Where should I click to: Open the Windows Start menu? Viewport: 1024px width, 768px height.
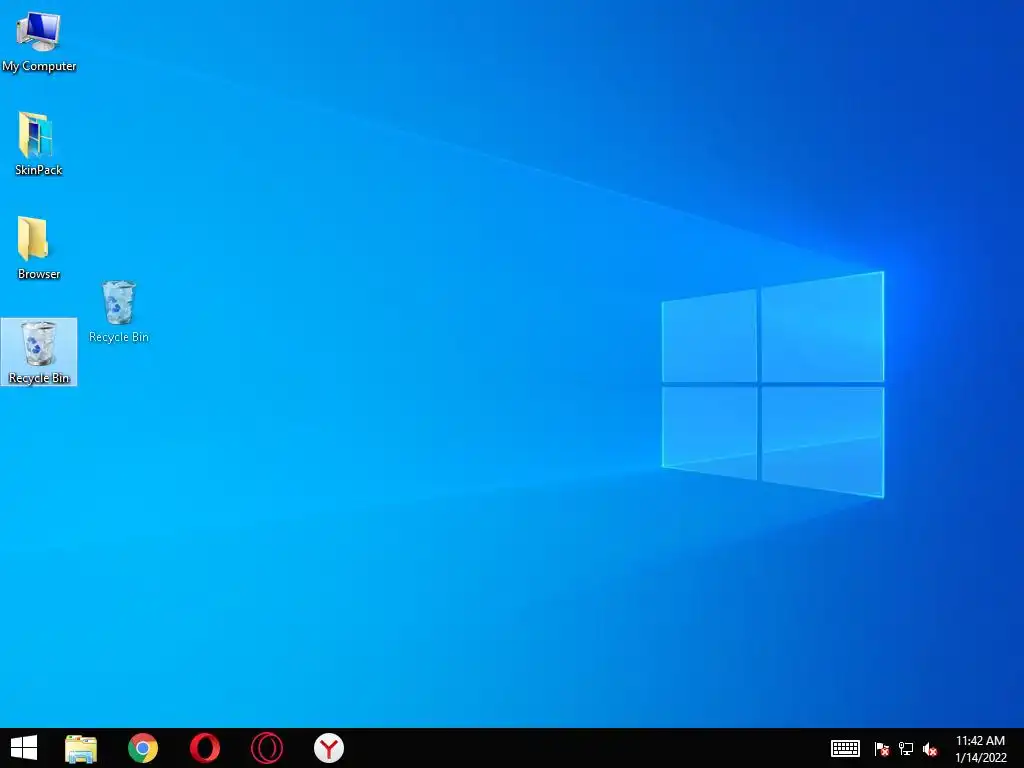[x=24, y=748]
